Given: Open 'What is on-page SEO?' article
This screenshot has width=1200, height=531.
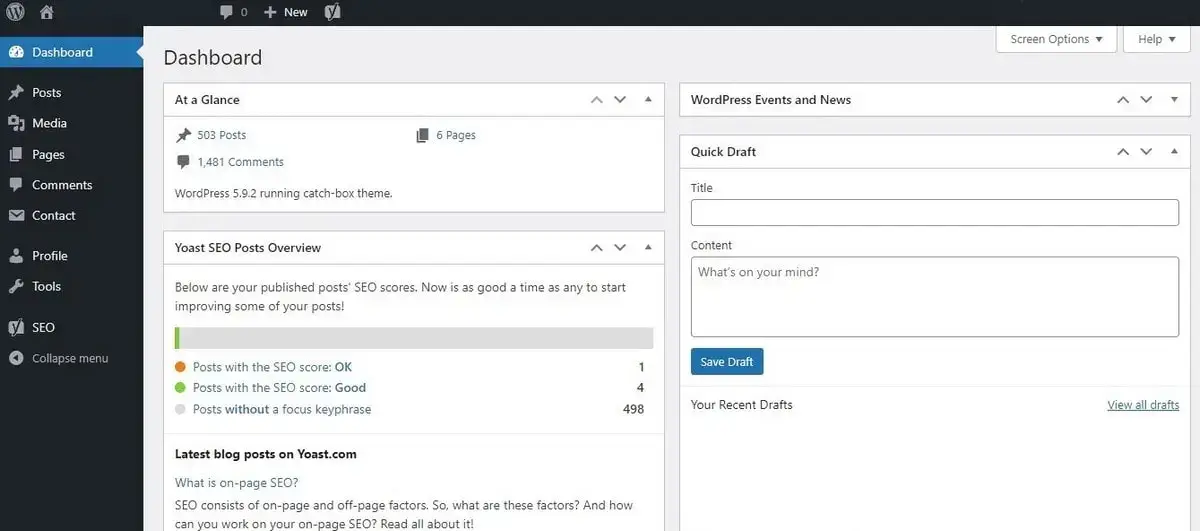Looking at the screenshot, I should click(237, 483).
